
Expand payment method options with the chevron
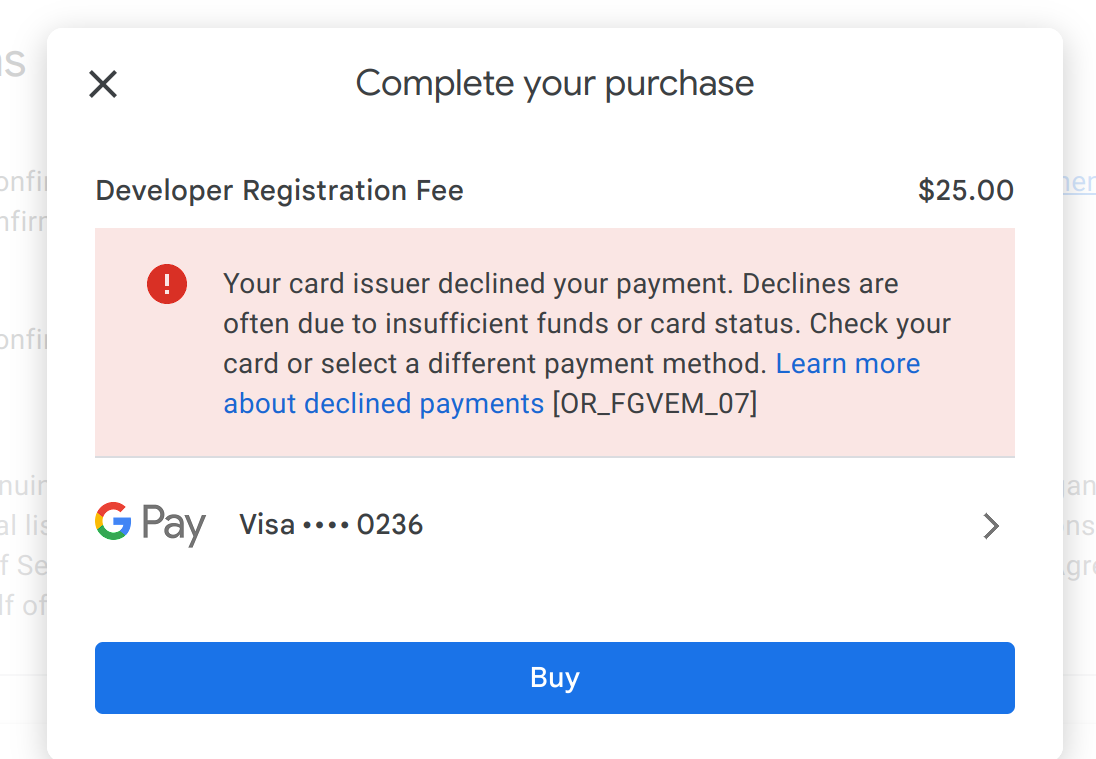pos(990,526)
